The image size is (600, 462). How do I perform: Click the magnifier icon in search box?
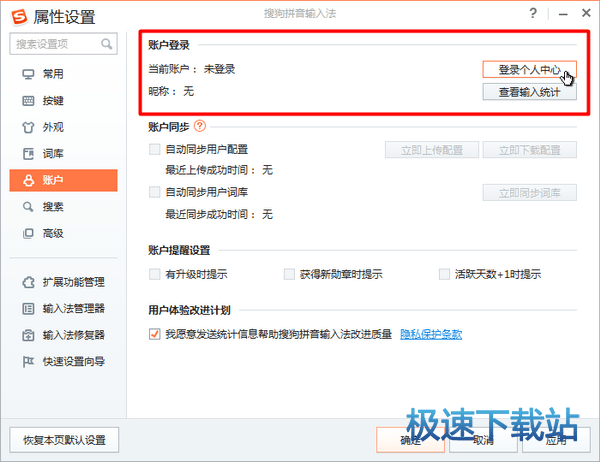tap(107, 44)
